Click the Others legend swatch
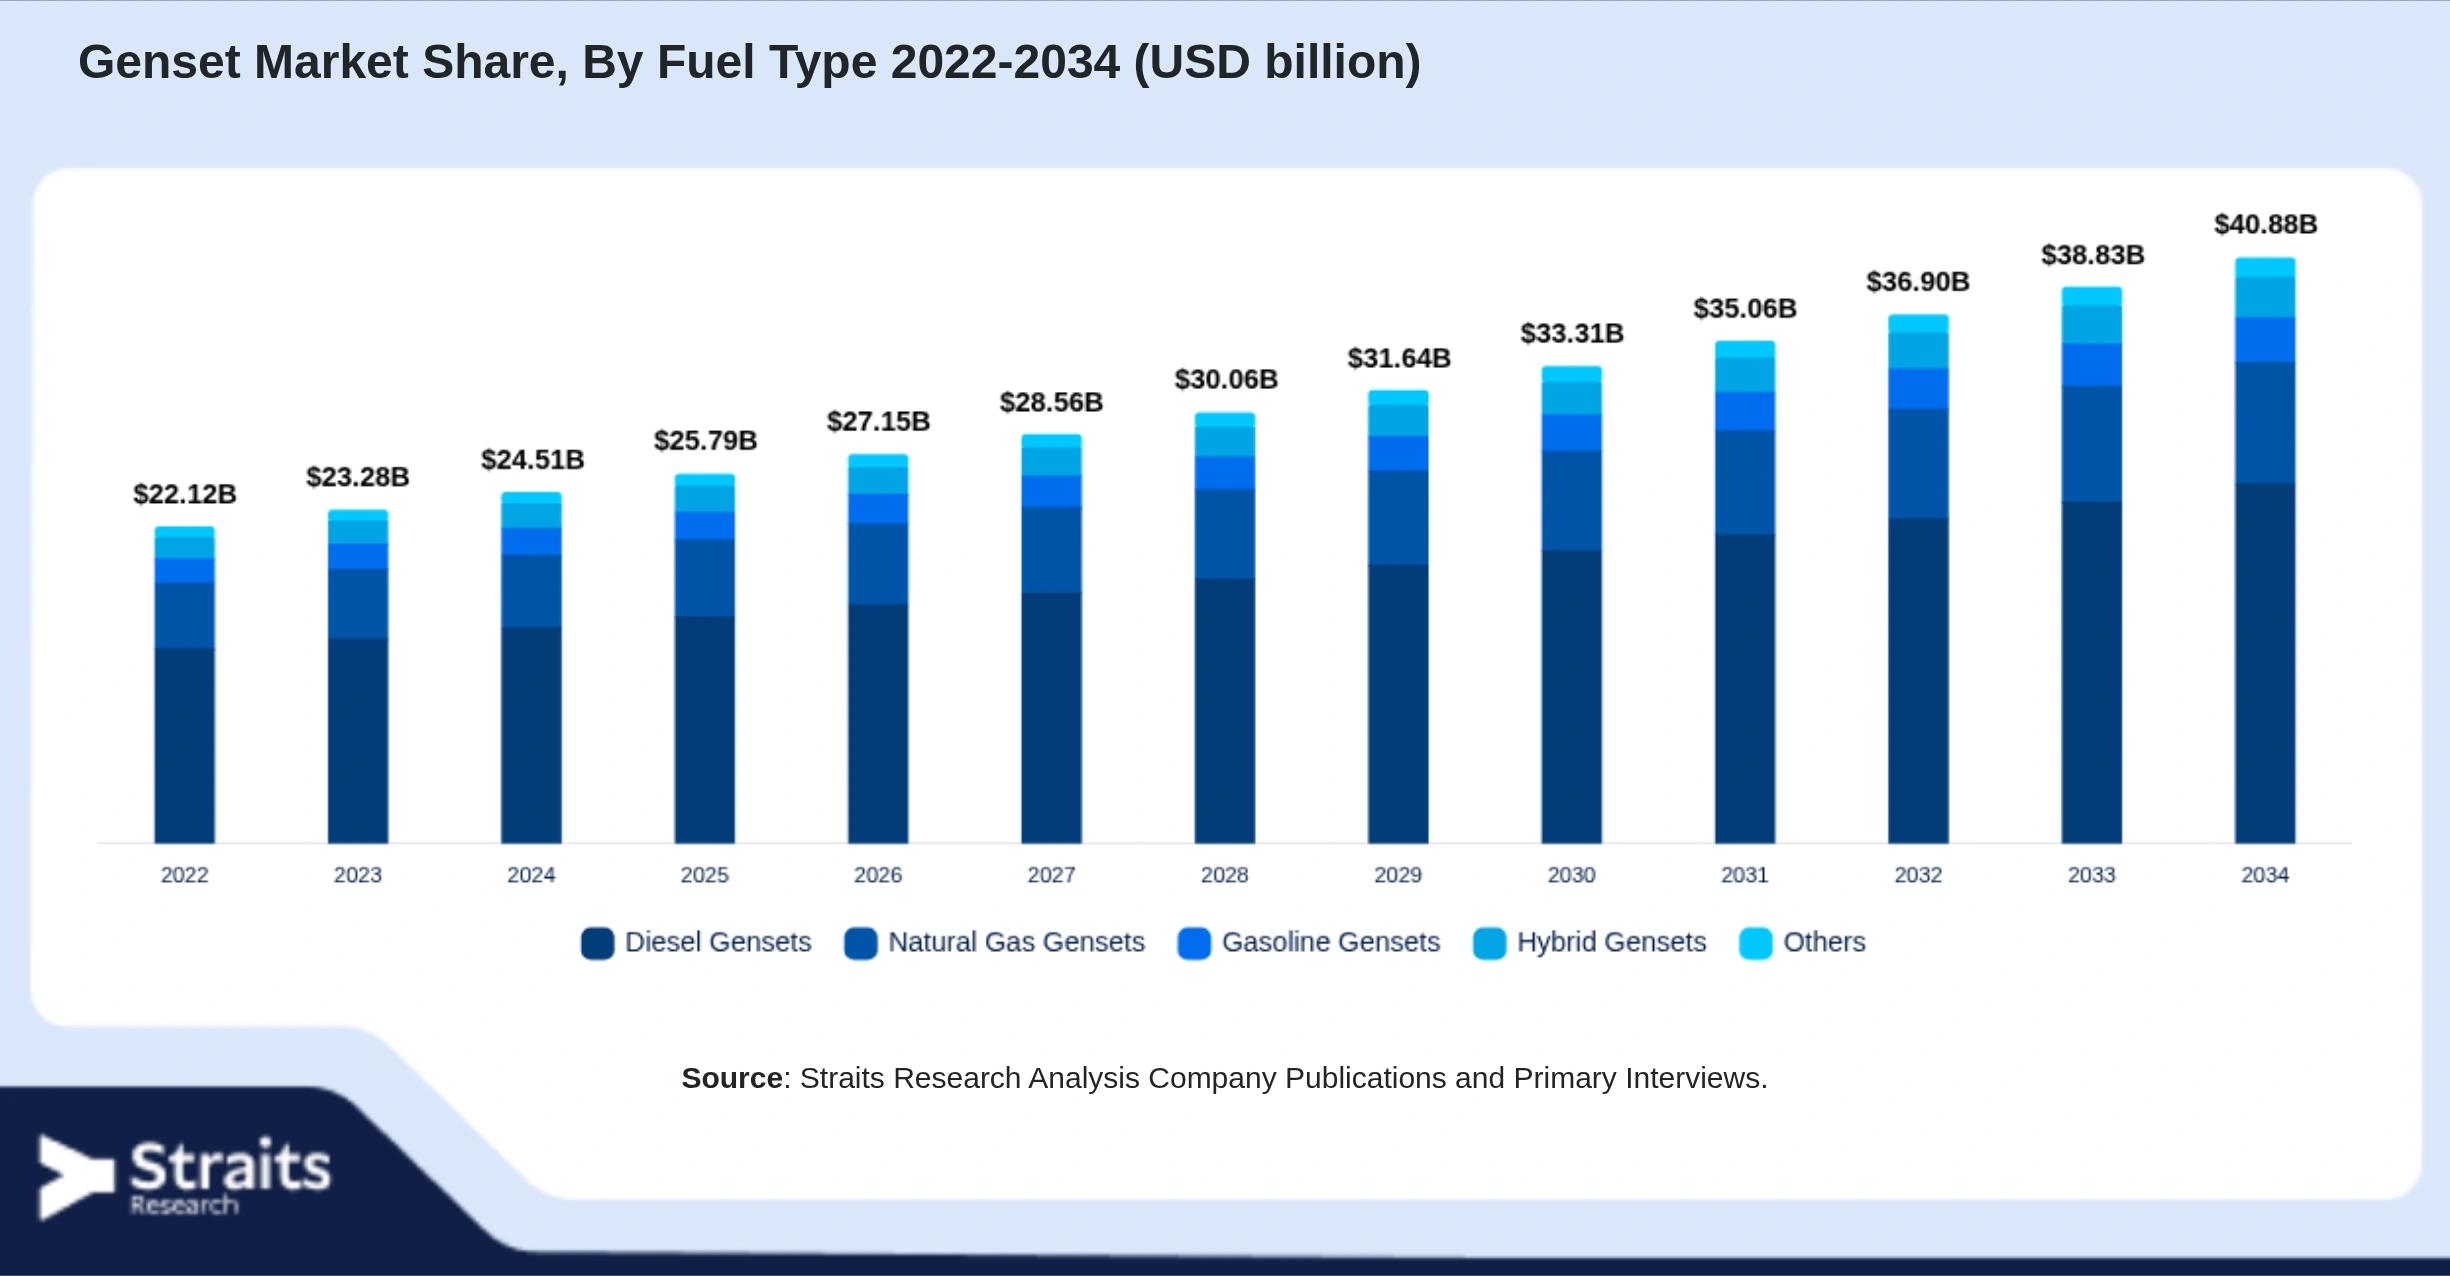The height and width of the screenshot is (1276, 2450). (1755, 943)
